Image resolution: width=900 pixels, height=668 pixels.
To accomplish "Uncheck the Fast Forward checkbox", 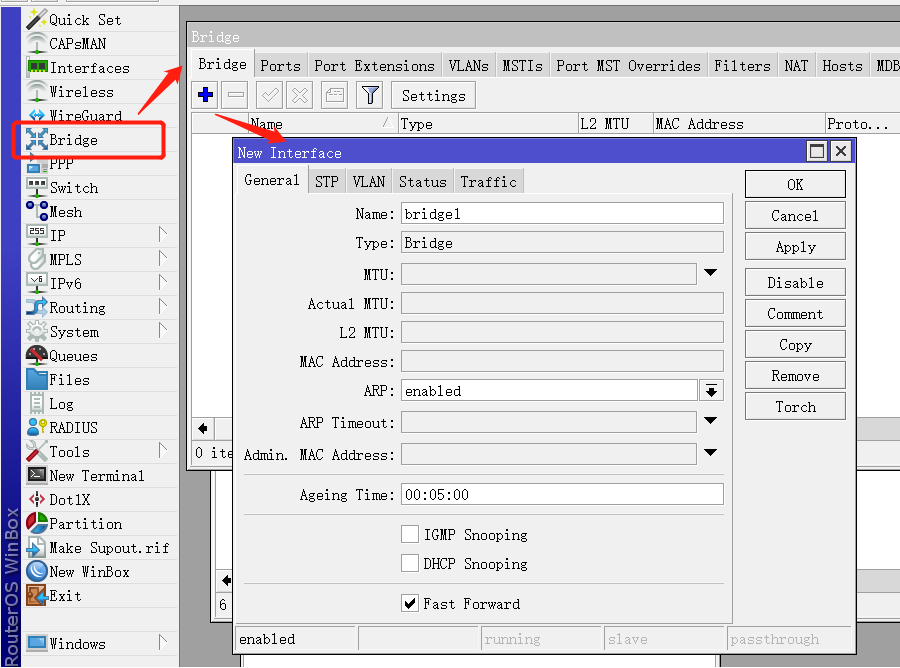I will tap(410, 603).
